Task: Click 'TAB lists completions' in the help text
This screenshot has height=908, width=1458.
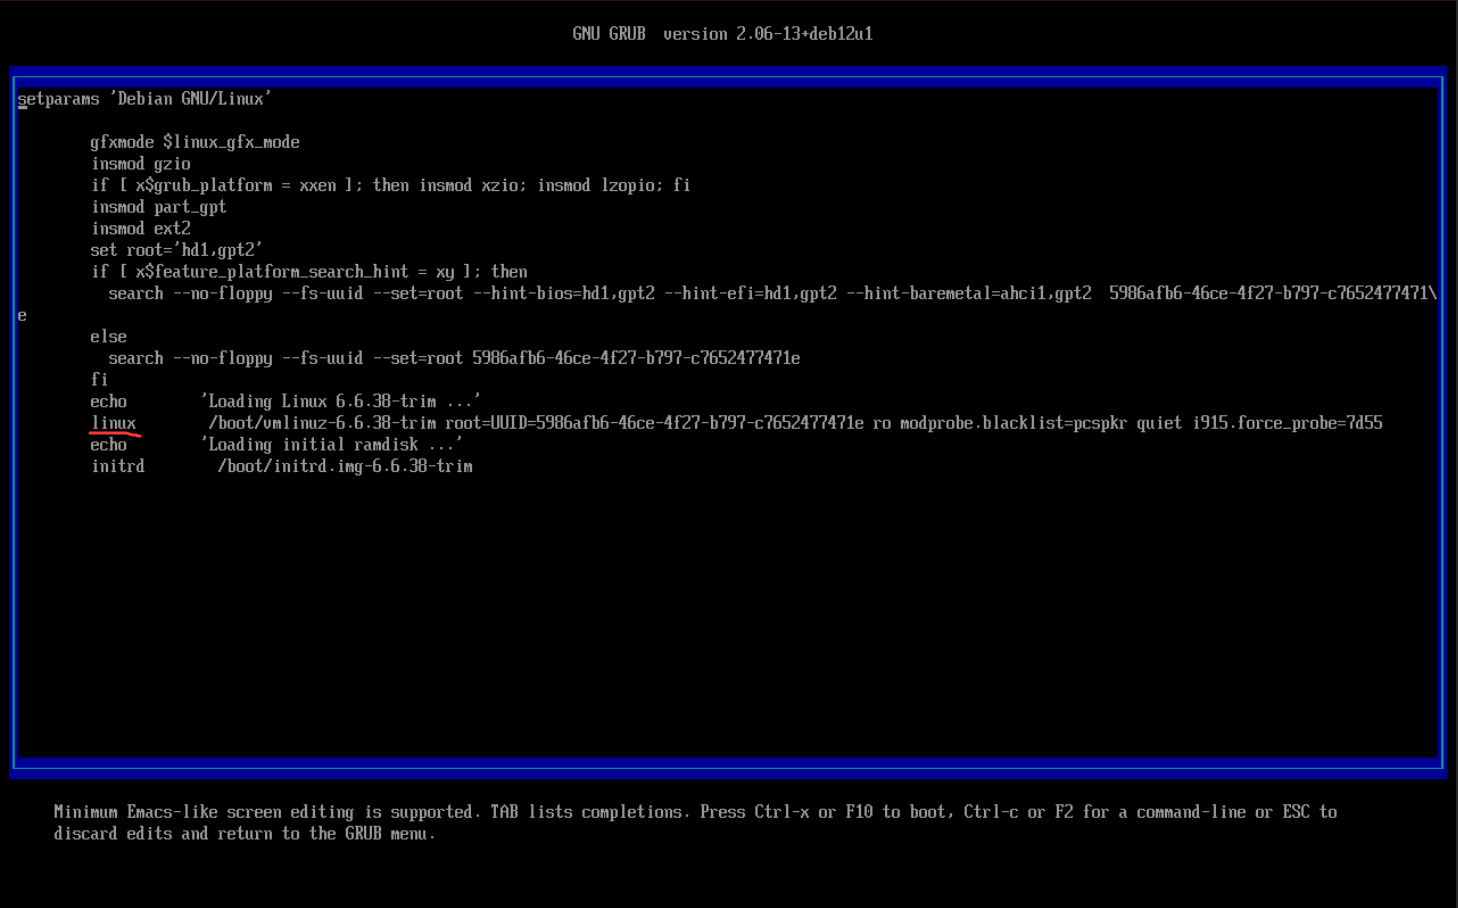Action: point(587,812)
